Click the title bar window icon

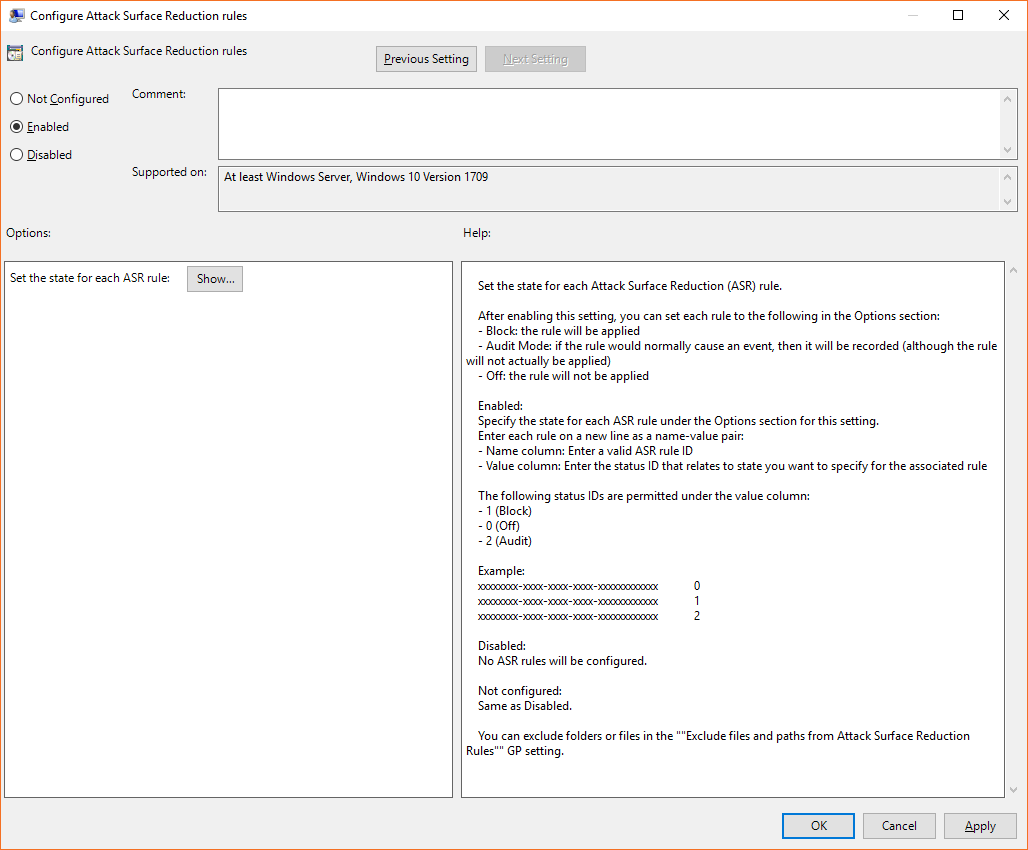point(16,15)
